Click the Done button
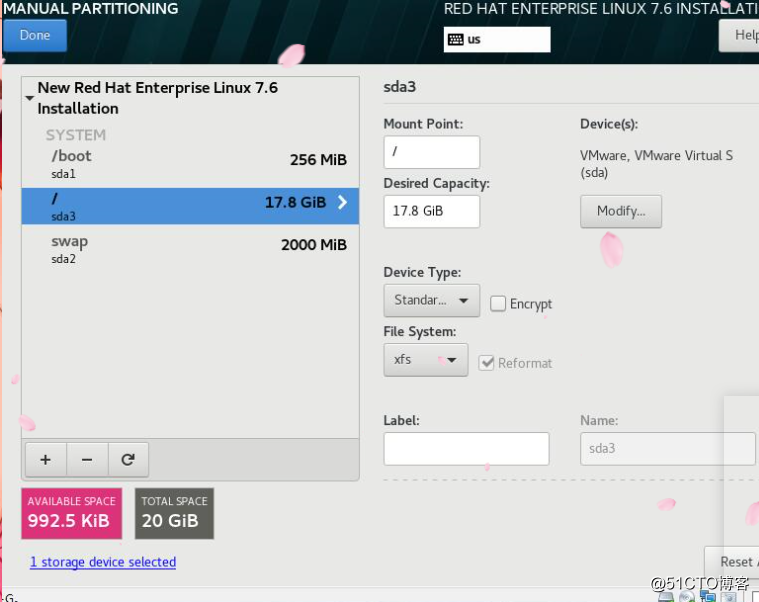Viewport: 759px width, 602px height. point(34,35)
